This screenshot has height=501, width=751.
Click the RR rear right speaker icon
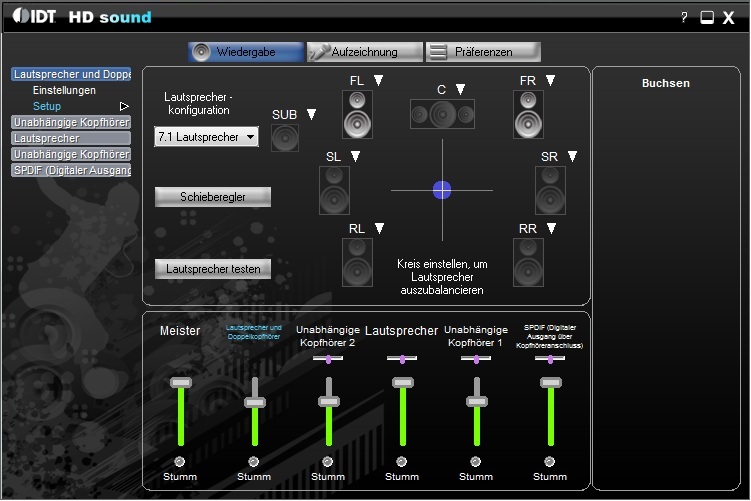(528, 262)
